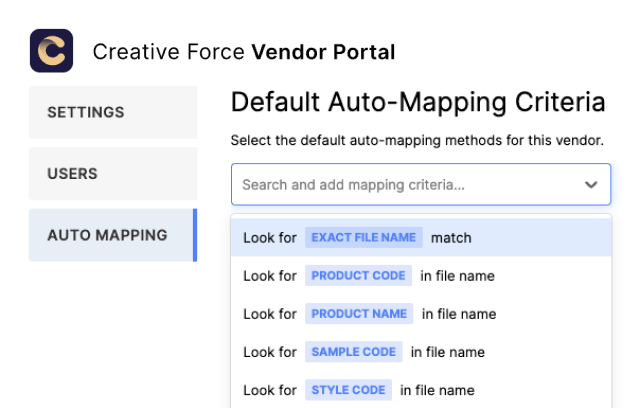Choose the Exact File Name match option

point(421,237)
